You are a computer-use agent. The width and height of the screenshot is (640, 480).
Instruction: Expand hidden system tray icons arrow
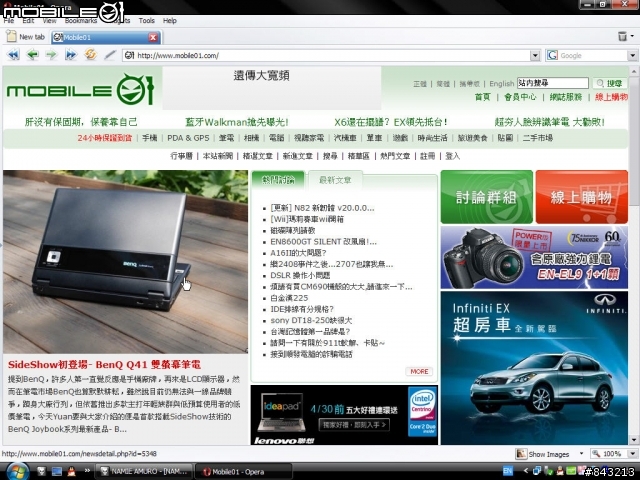pyautogui.click(x=526, y=471)
